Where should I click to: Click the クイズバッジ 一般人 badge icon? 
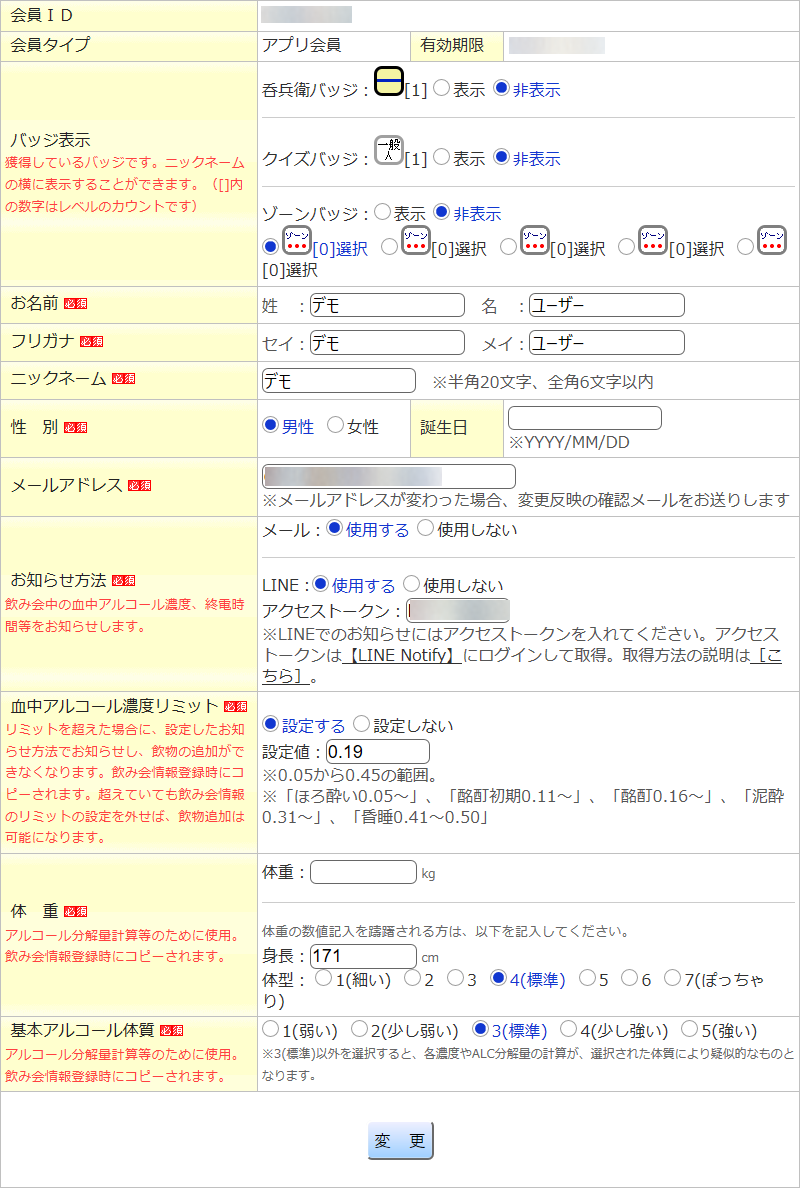point(388,150)
